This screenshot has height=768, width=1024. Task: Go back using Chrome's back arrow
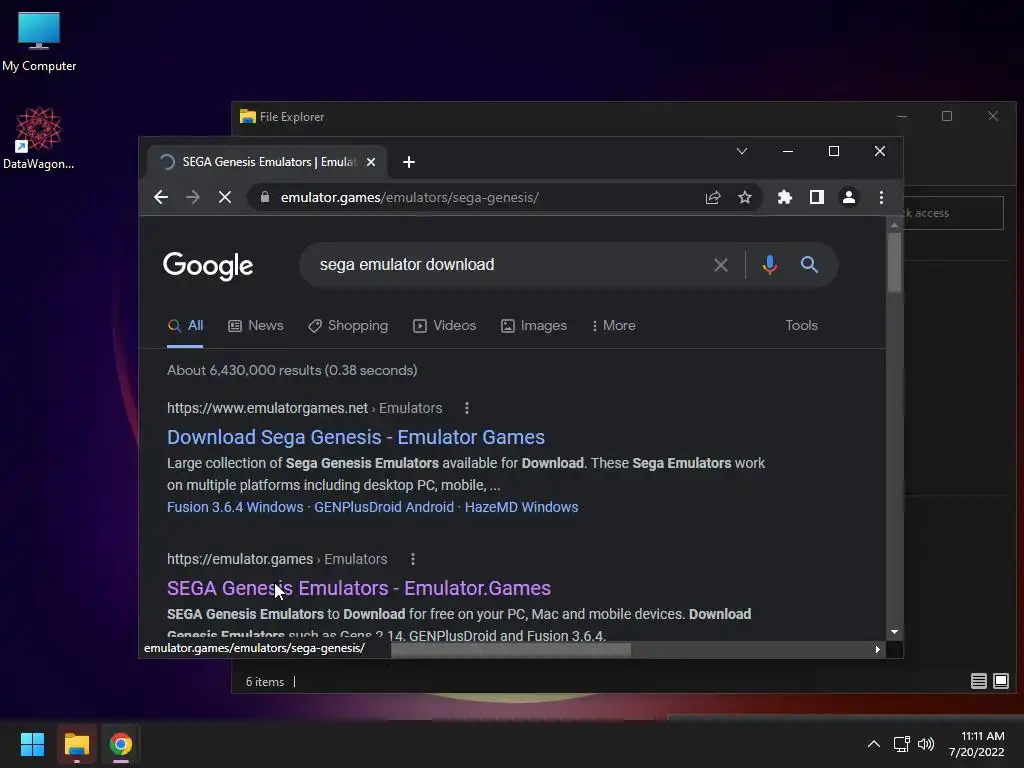click(x=161, y=197)
